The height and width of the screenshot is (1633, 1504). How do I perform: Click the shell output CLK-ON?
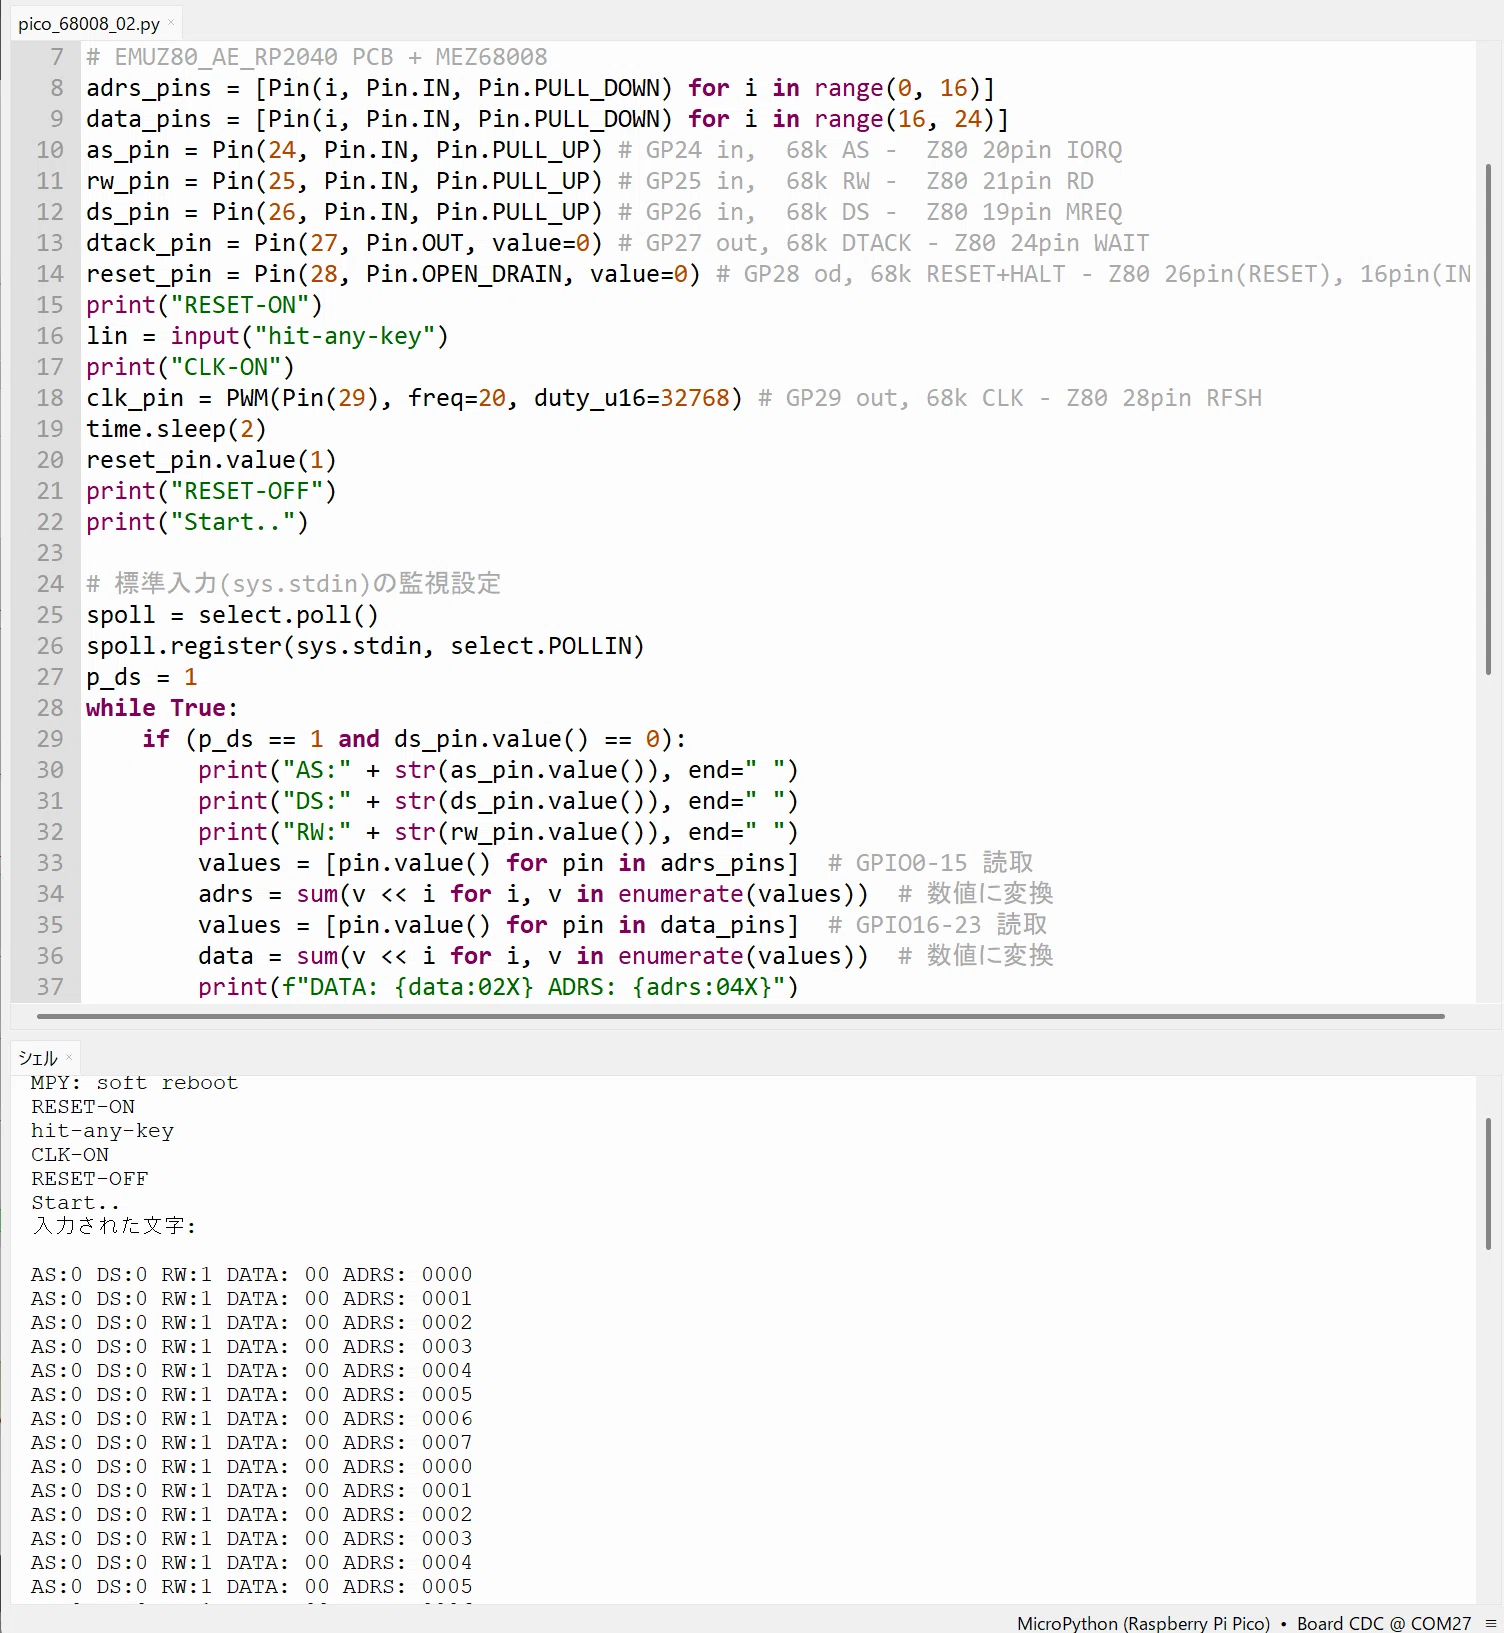pyautogui.click(x=70, y=1155)
